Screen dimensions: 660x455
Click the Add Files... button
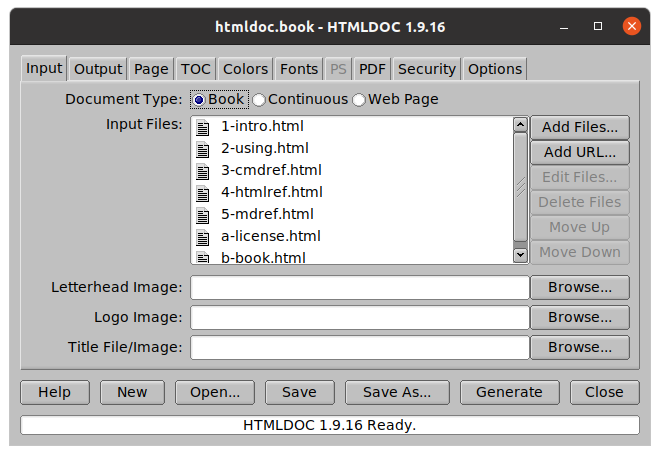coord(580,127)
